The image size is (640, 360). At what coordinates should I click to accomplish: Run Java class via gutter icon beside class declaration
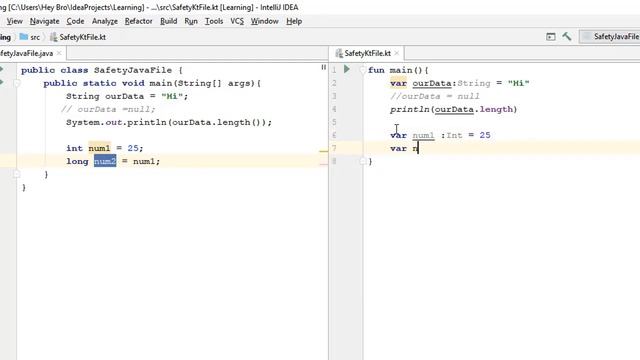coord(2,69)
